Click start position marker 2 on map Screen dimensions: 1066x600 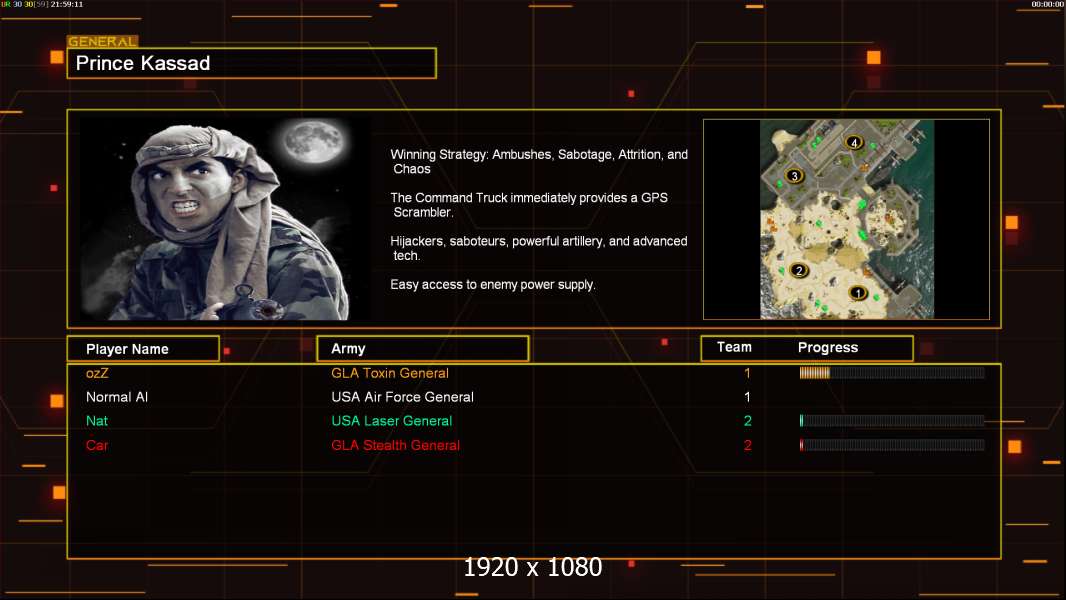tap(799, 270)
